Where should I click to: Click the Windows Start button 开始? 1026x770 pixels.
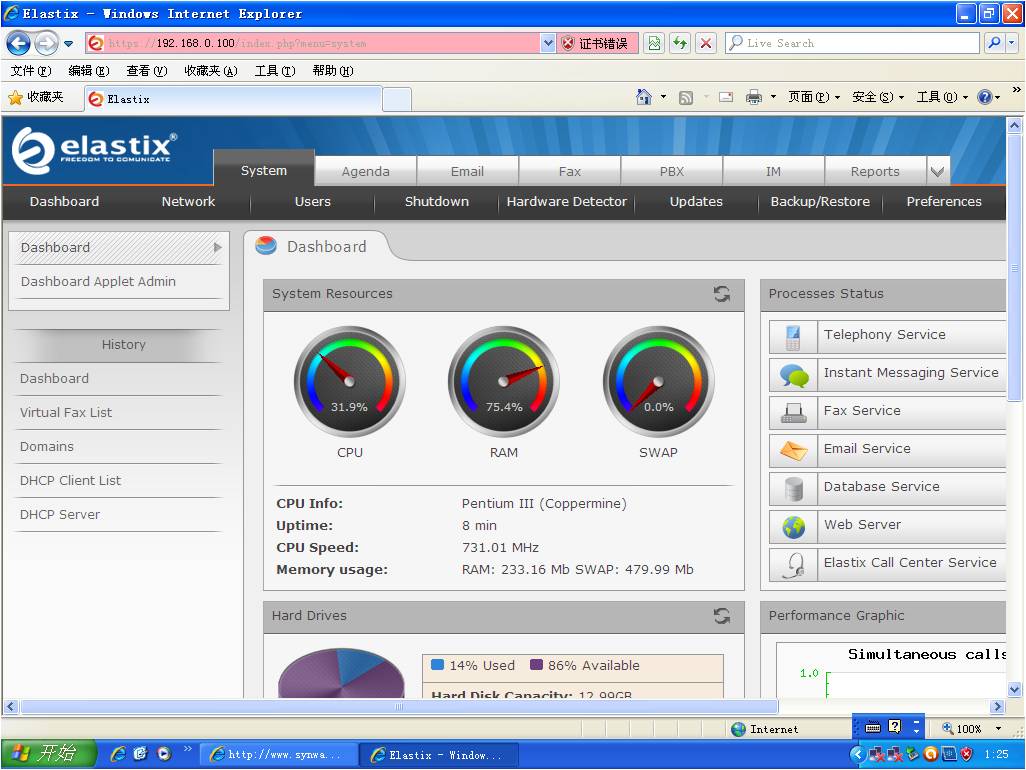[x=48, y=754]
